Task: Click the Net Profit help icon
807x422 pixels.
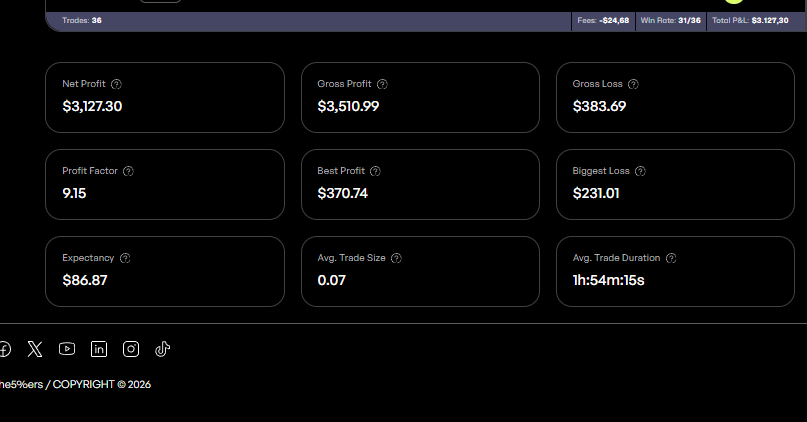Action: tap(116, 84)
